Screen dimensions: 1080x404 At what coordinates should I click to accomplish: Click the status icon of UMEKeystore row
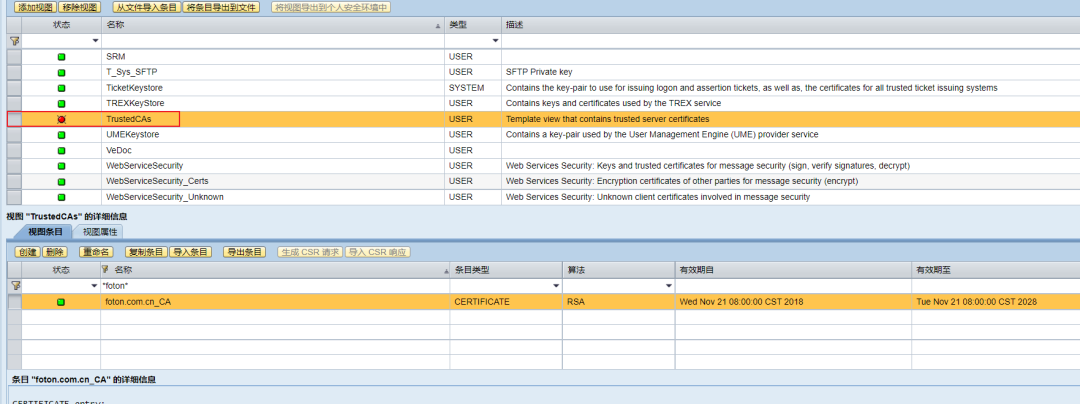tap(61, 135)
